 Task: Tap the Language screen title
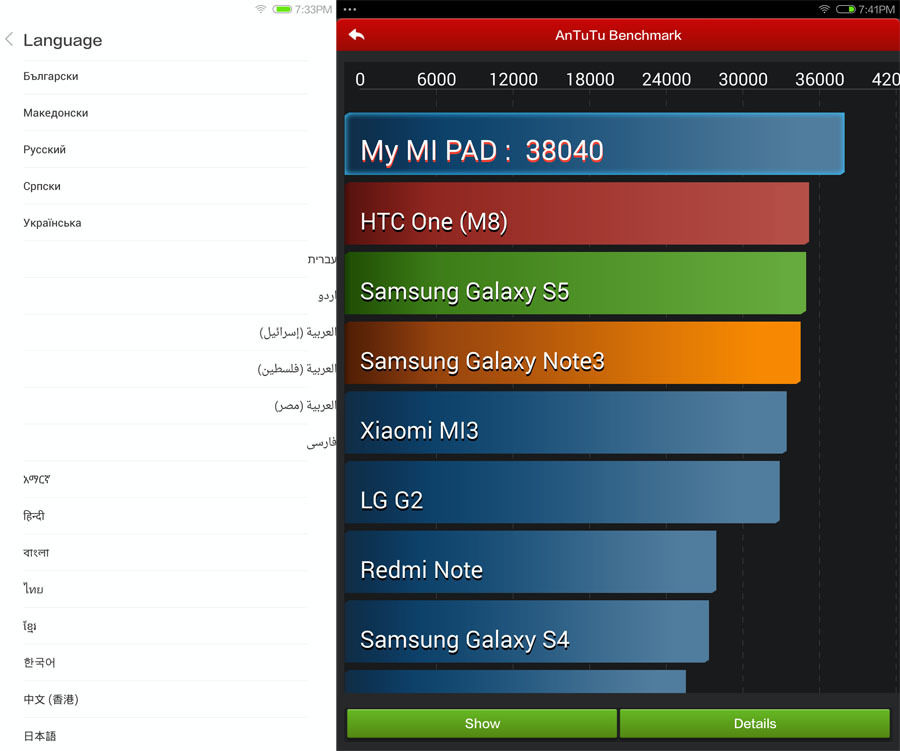(63, 40)
